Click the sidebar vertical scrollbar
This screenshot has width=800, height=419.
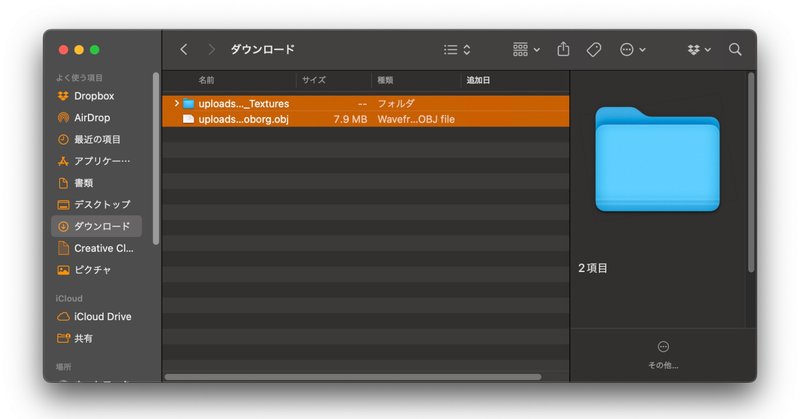tap(156, 158)
